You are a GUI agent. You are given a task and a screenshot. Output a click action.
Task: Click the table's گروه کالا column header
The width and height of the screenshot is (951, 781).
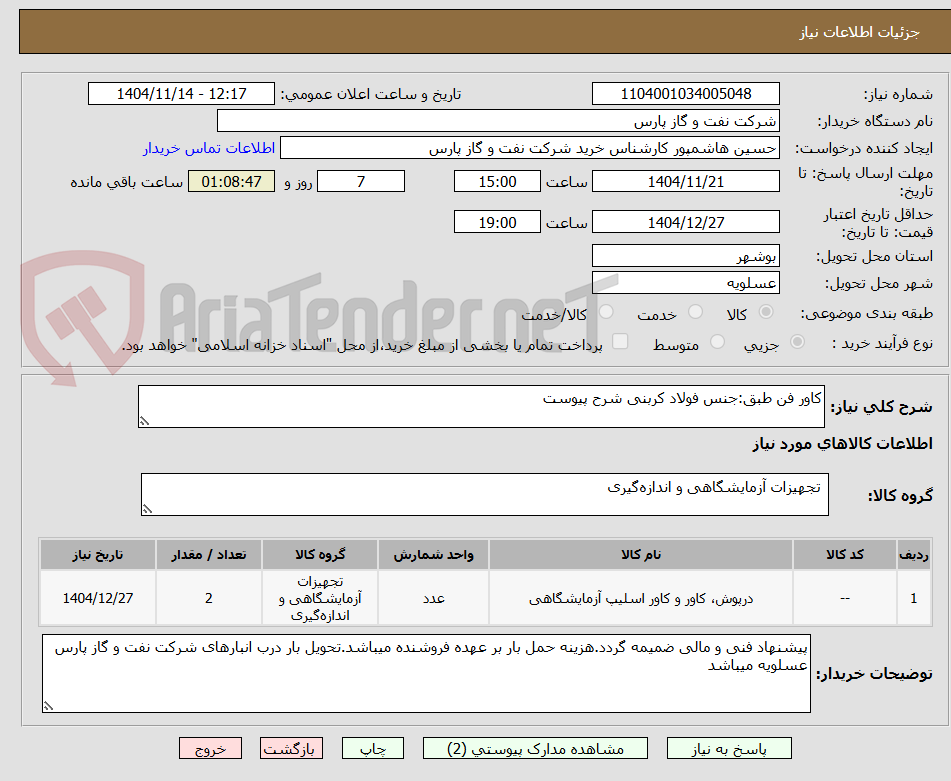tap(320, 555)
